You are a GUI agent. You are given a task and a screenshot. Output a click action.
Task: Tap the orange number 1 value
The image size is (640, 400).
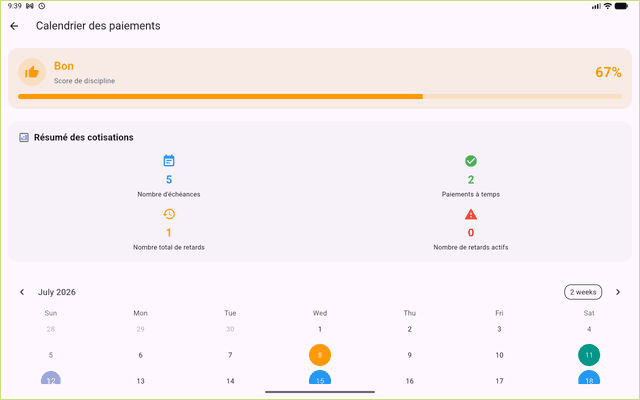(x=169, y=233)
